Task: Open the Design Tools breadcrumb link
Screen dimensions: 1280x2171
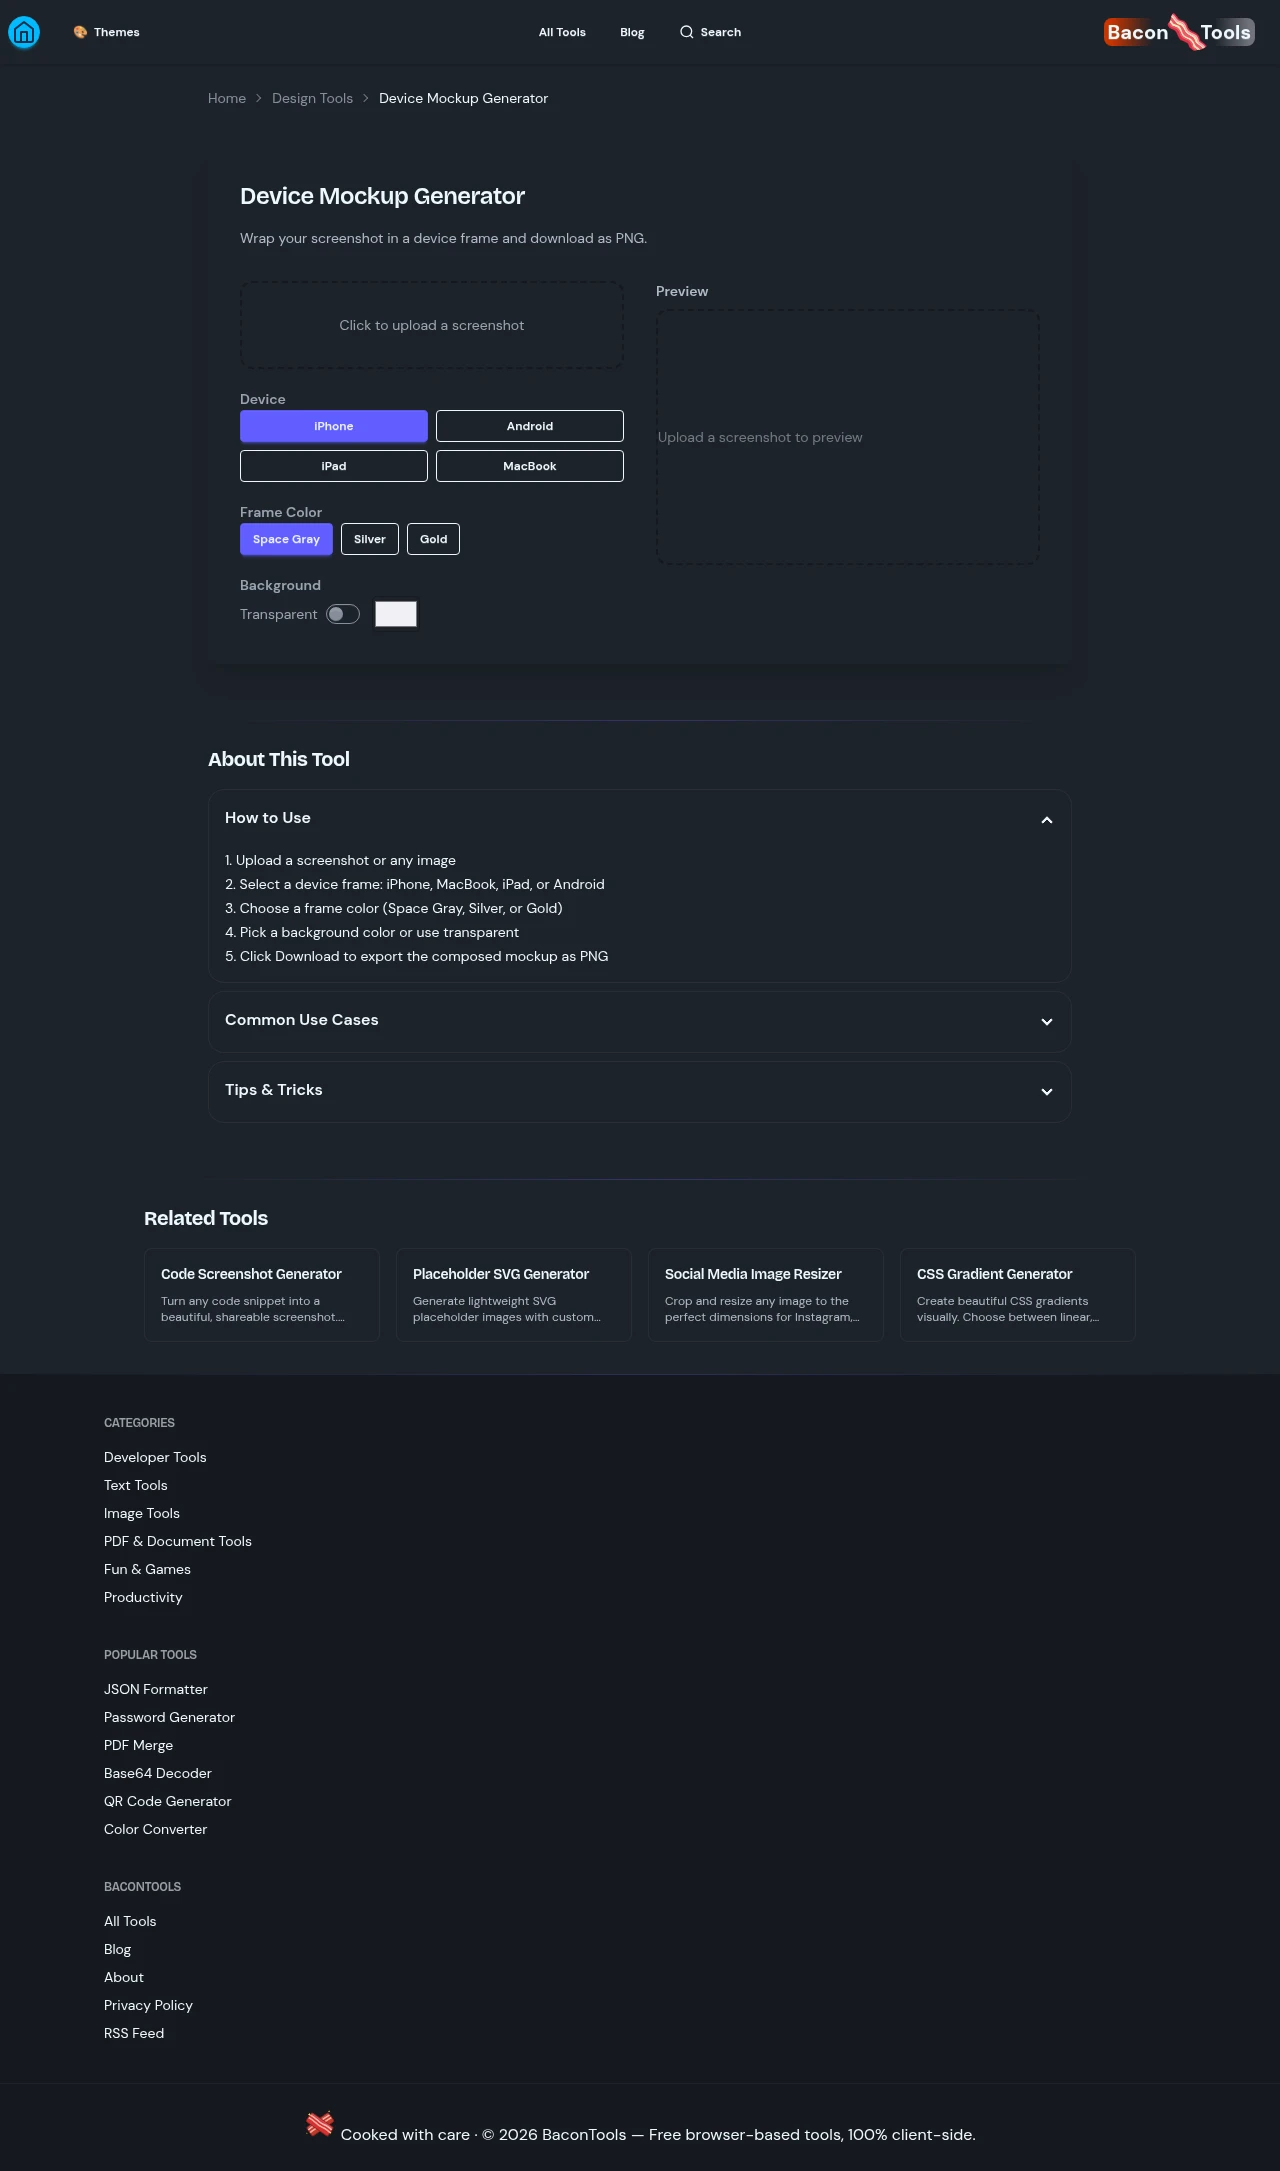Action: pos(312,98)
